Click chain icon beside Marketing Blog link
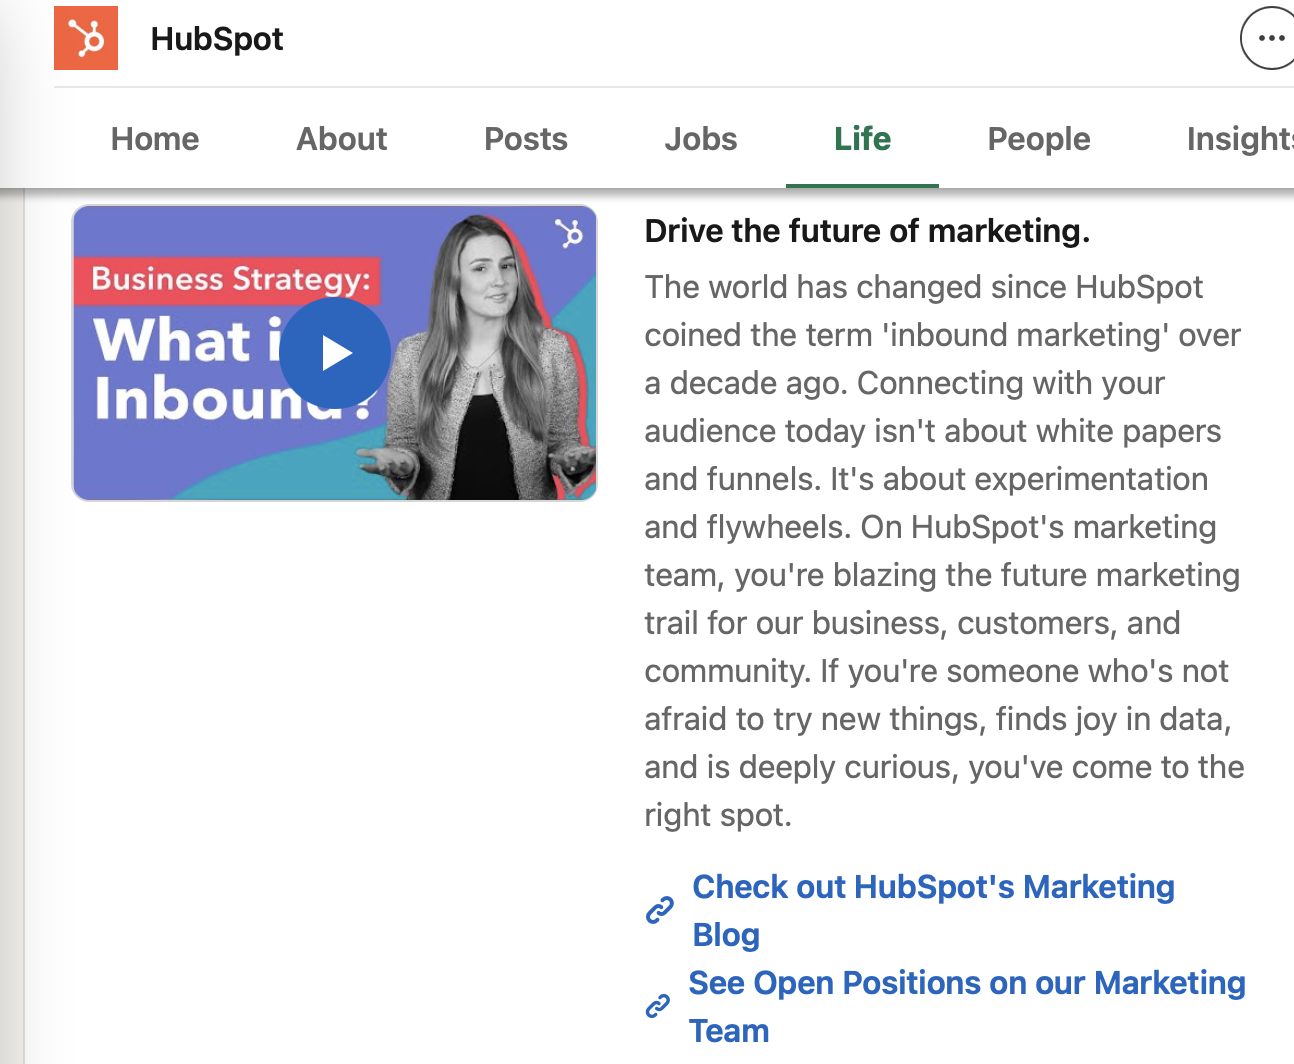1294x1064 pixels. tap(659, 911)
